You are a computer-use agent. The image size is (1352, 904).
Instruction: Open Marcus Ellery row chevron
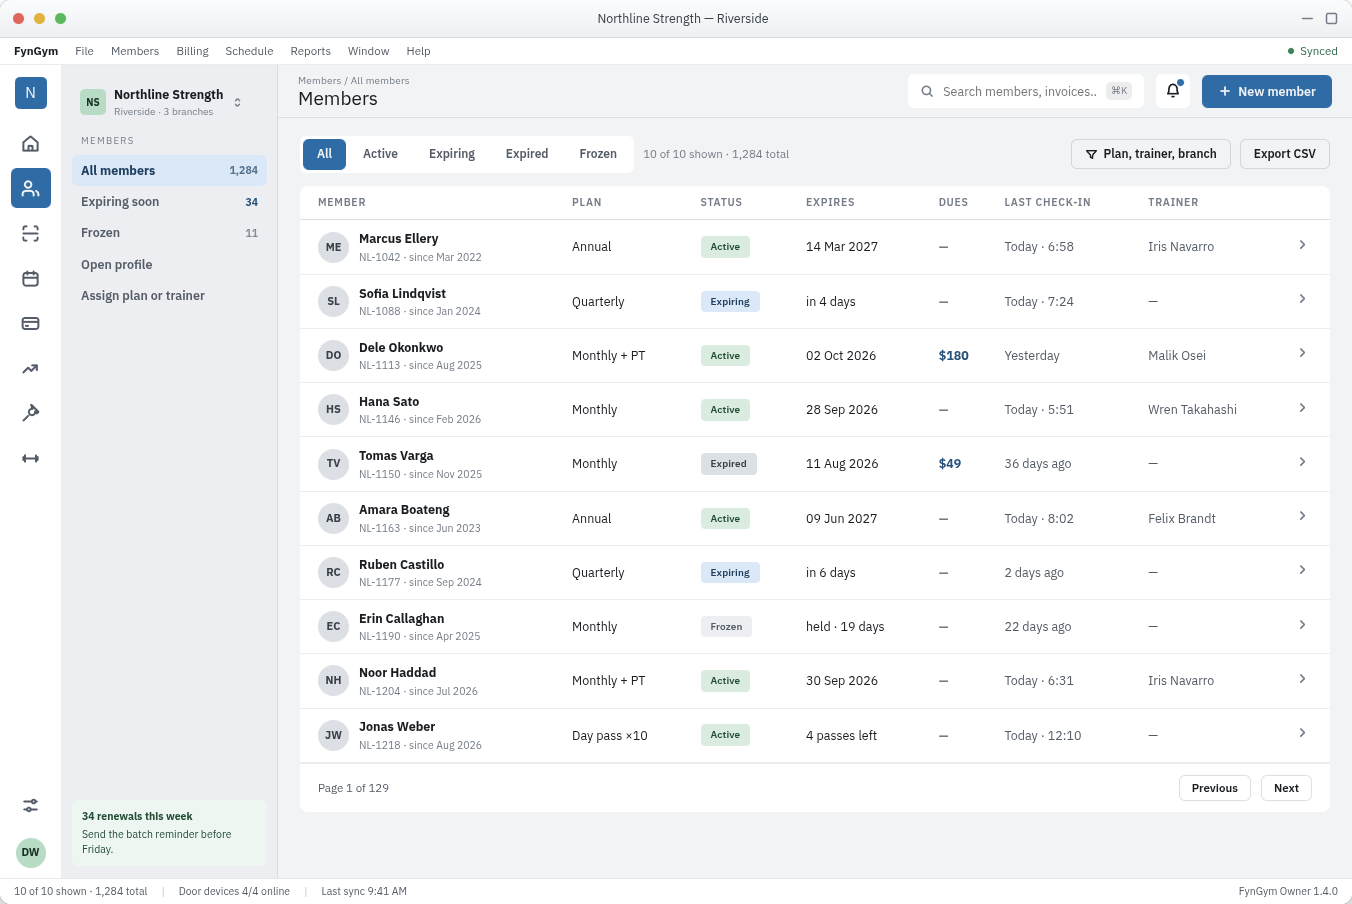pyautogui.click(x=1302, y=245)
